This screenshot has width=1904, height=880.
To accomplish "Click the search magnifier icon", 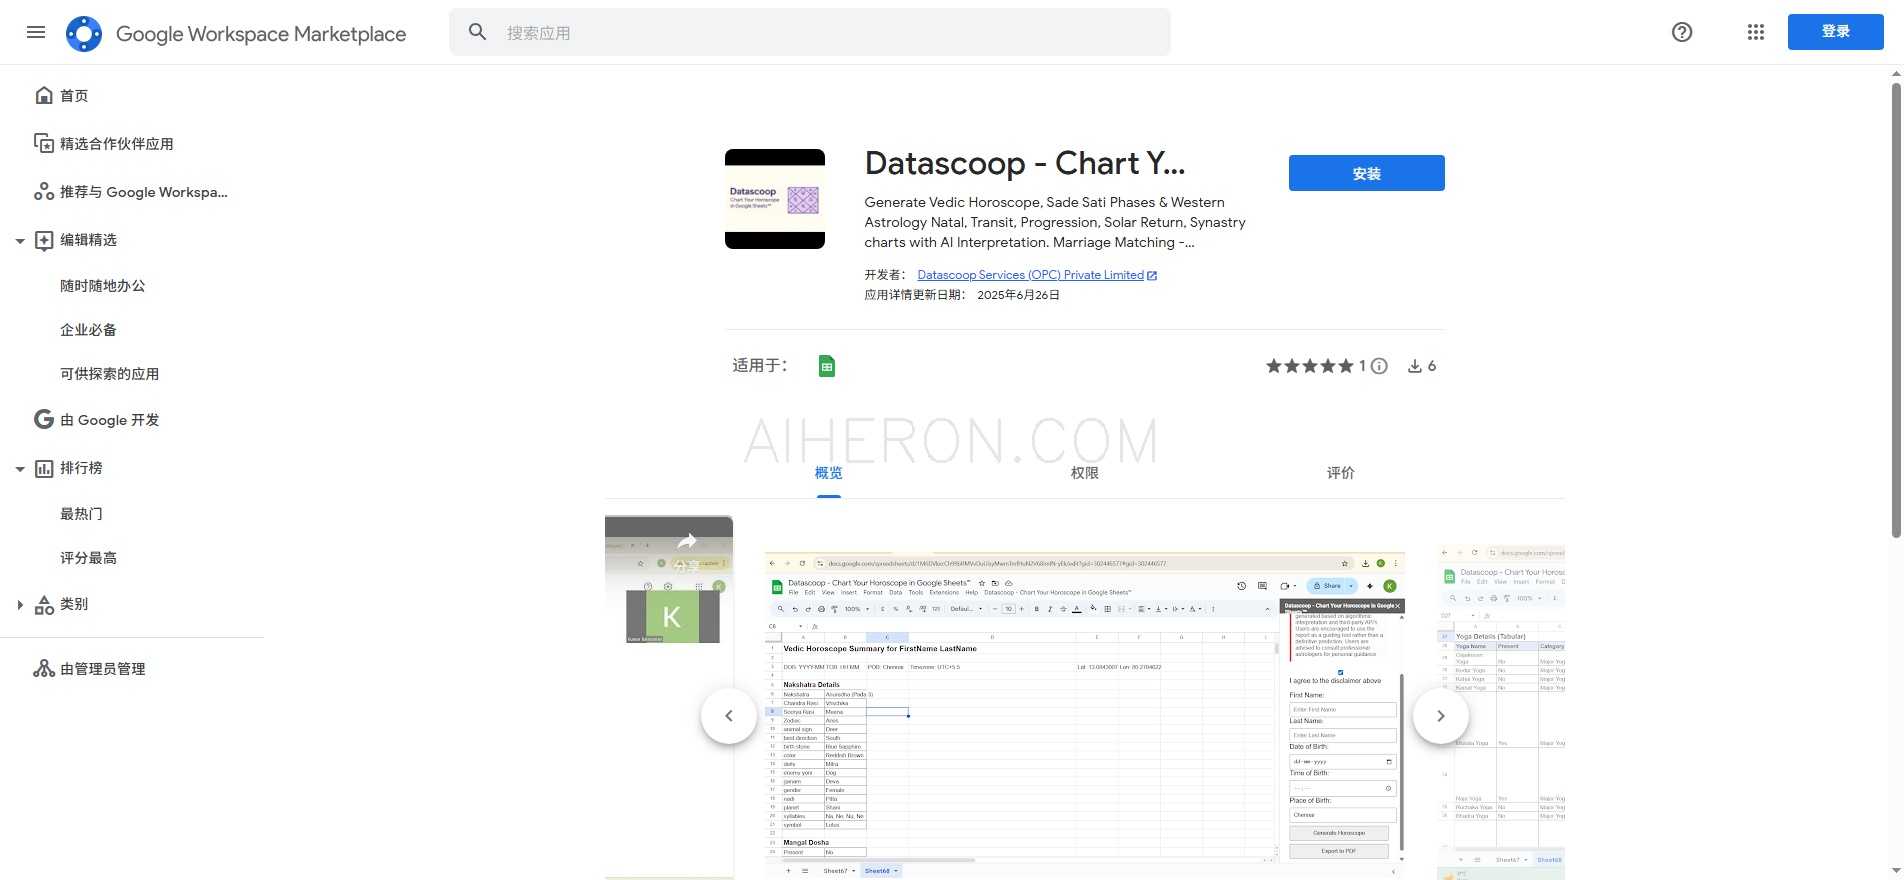I will [478, 32].
